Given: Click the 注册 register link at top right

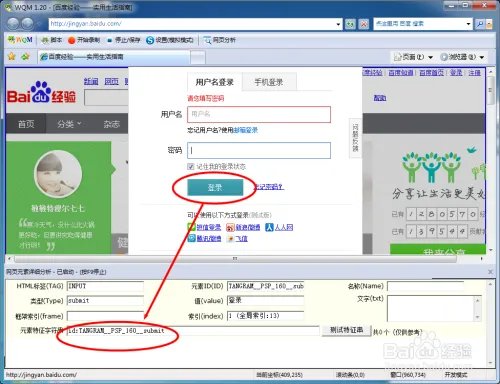Looking at the screenshot, I should coord(474,72).
